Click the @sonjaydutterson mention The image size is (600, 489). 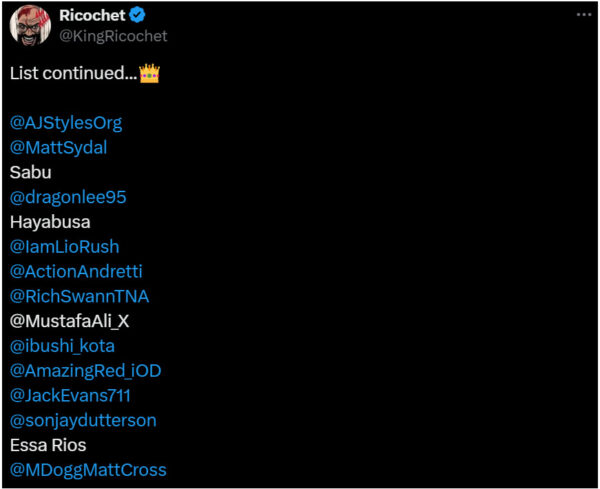(x=83, y=421)
